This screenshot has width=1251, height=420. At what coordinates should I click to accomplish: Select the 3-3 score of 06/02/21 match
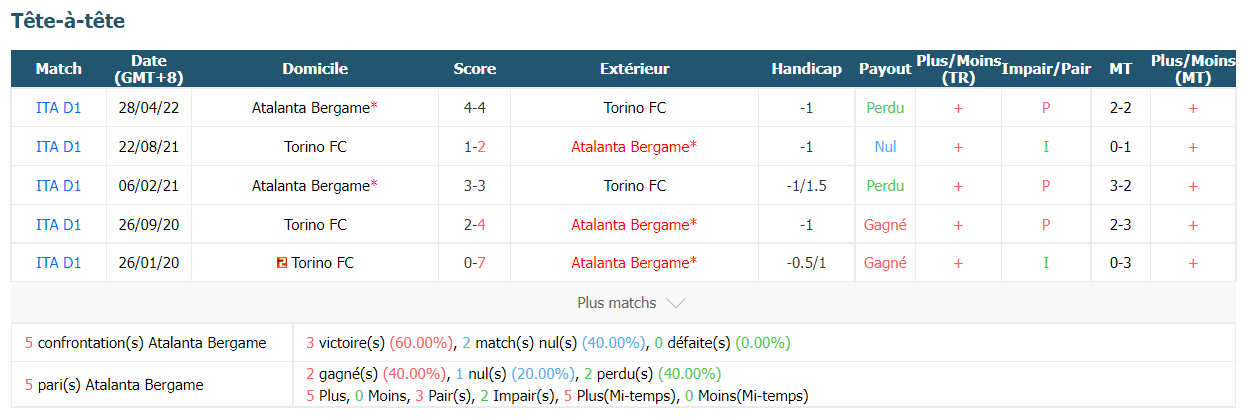pyautogui.click(x=475, y=186)
